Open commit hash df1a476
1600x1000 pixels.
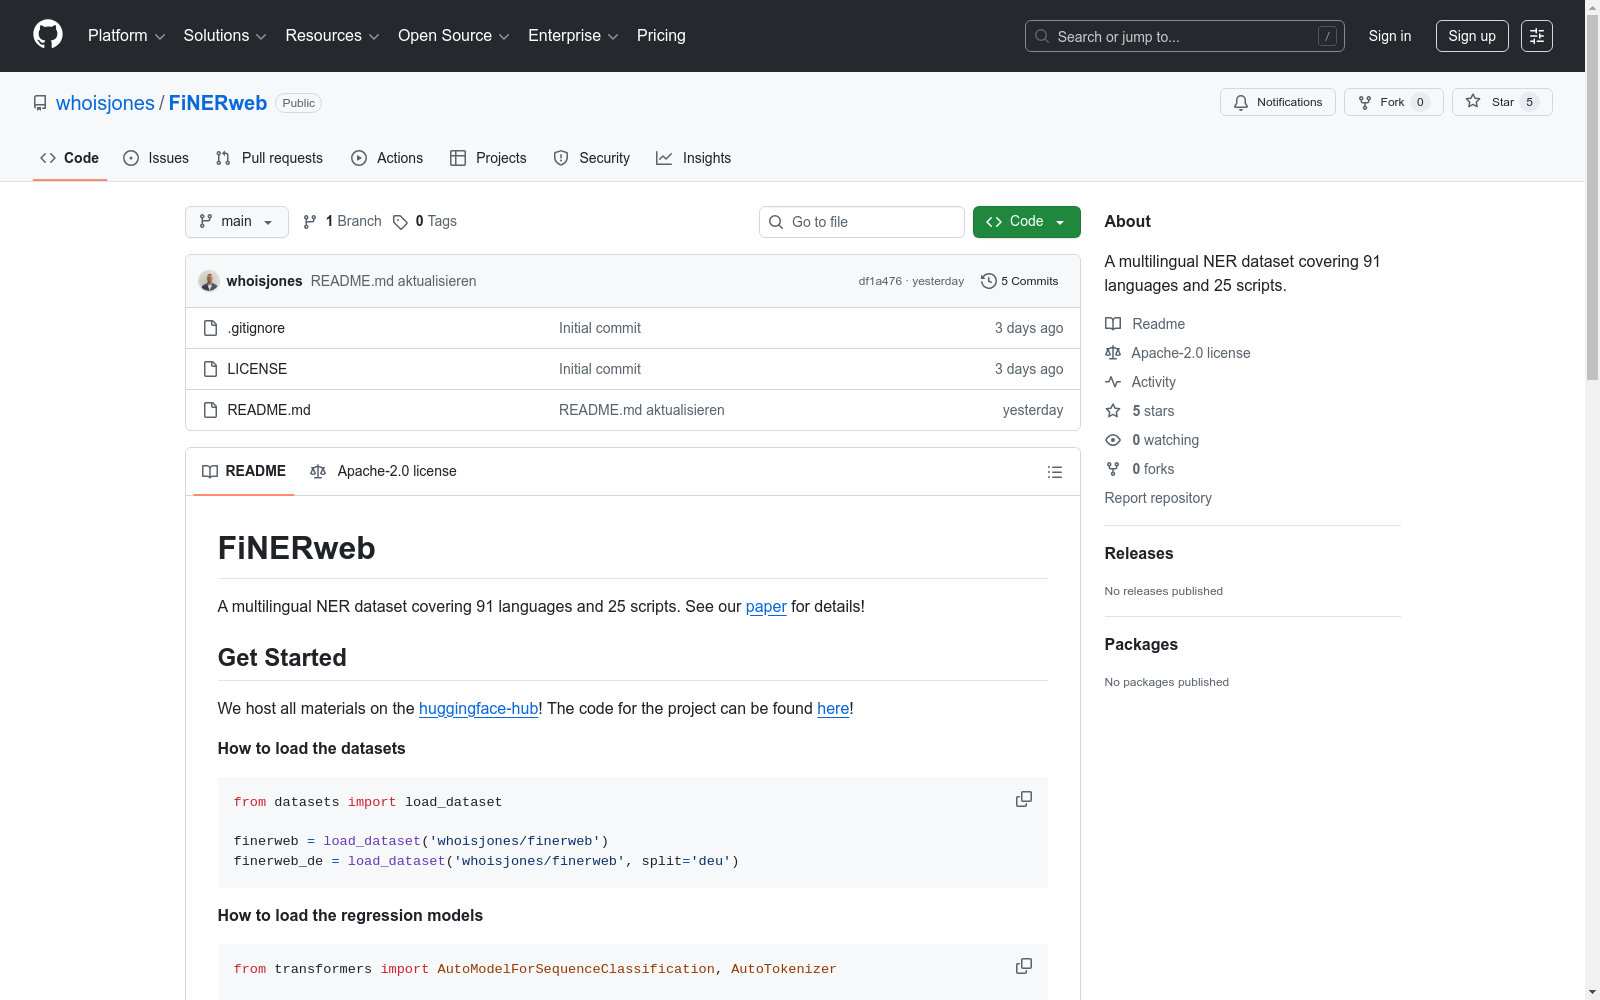880,281
